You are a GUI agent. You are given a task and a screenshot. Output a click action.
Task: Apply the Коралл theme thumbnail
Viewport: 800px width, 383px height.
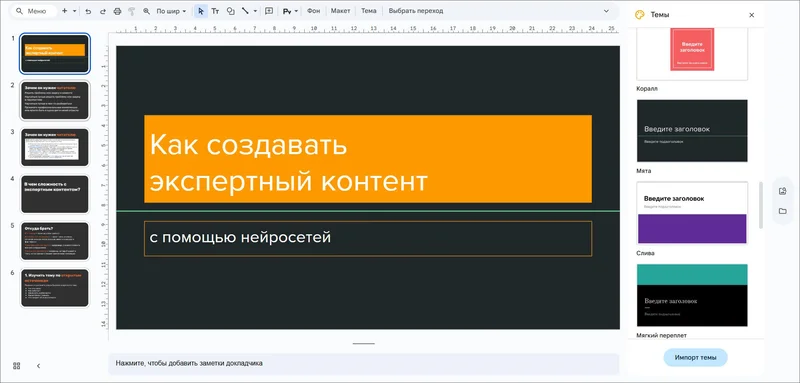coord(692,54)
